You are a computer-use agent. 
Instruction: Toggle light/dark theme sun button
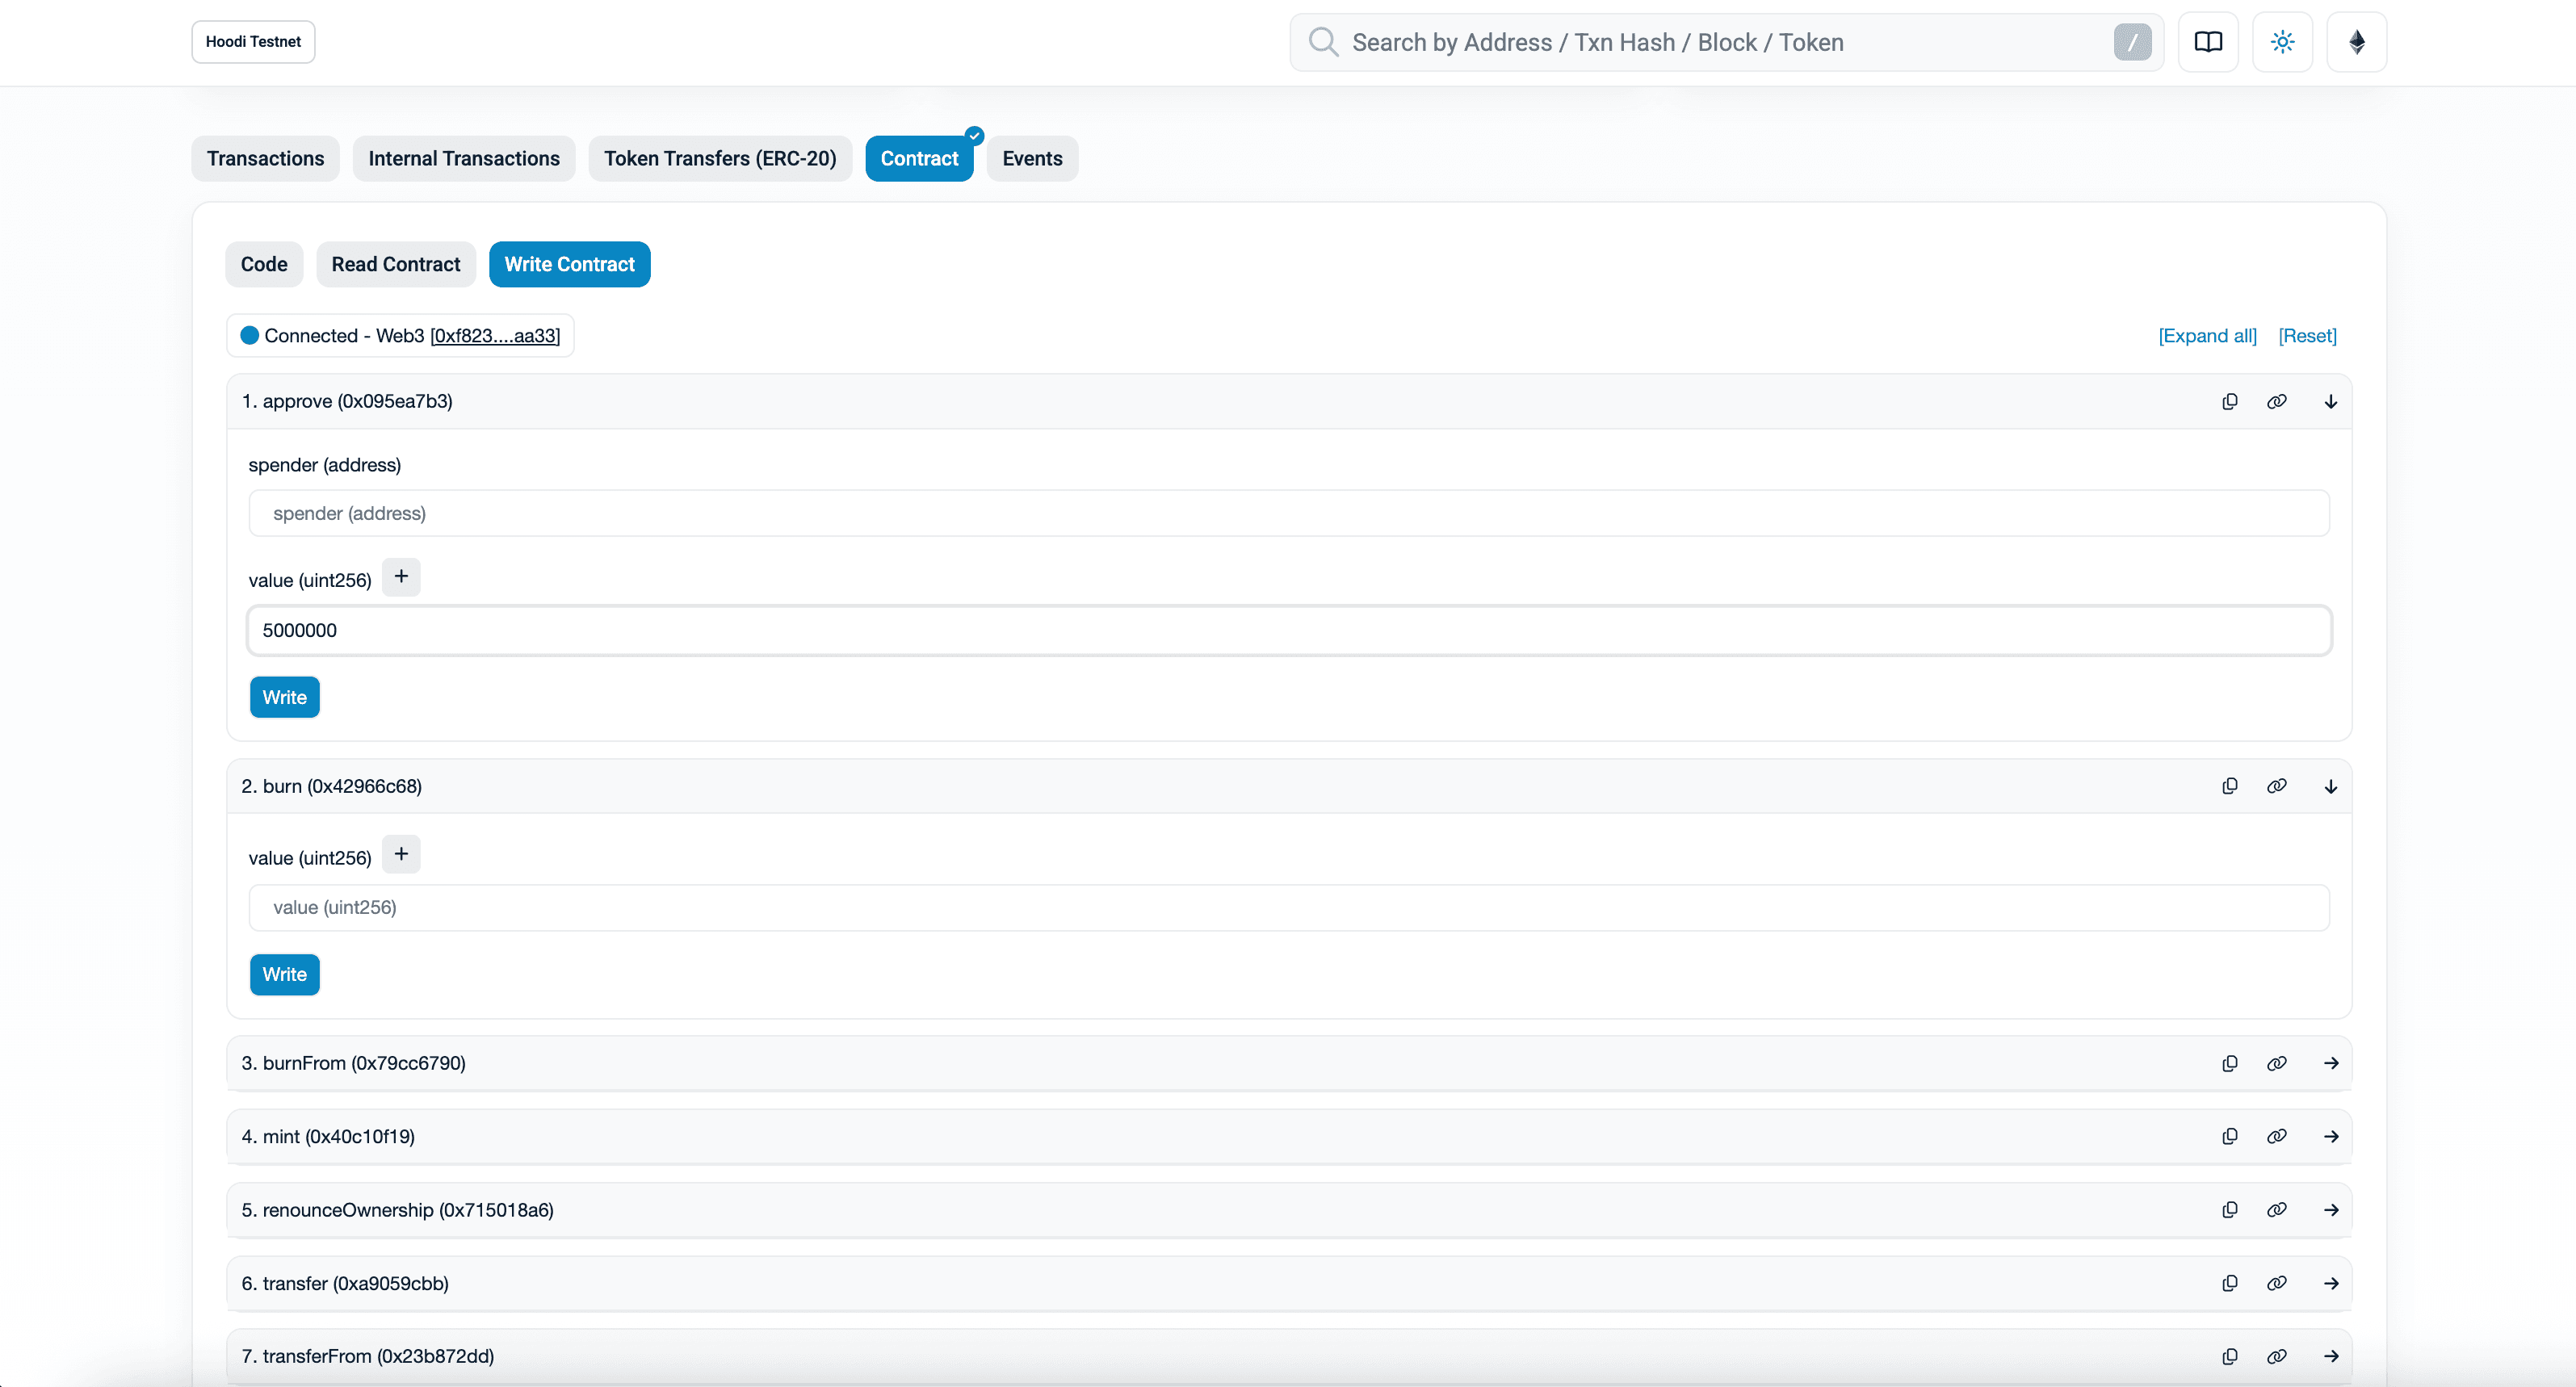pyautogui.click(x=2282, y=42)
